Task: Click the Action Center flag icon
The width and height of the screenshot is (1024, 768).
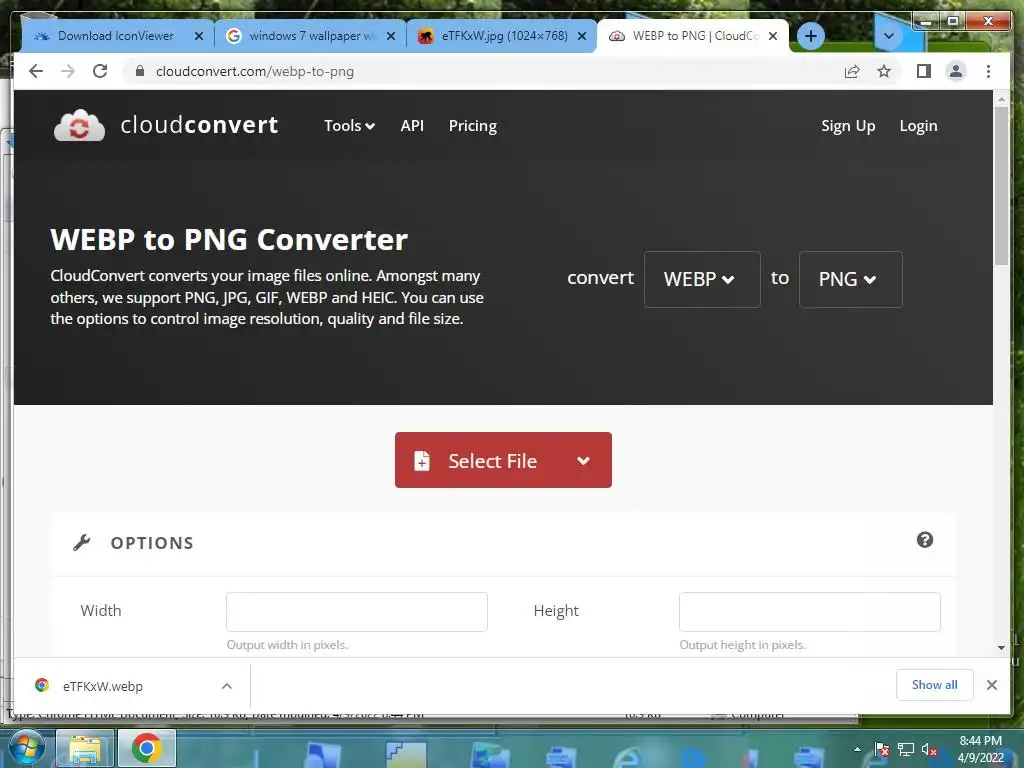Action: click(x=882, y=749)
